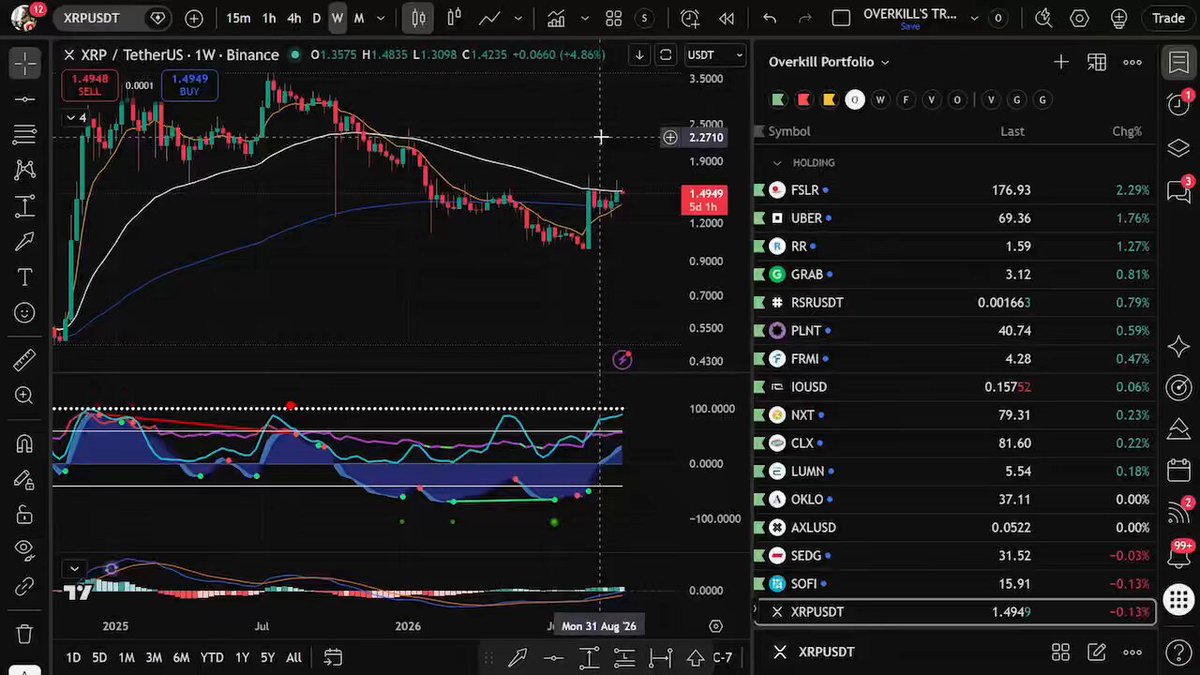Switch to the 4h timeframe

tap(294, 18)
